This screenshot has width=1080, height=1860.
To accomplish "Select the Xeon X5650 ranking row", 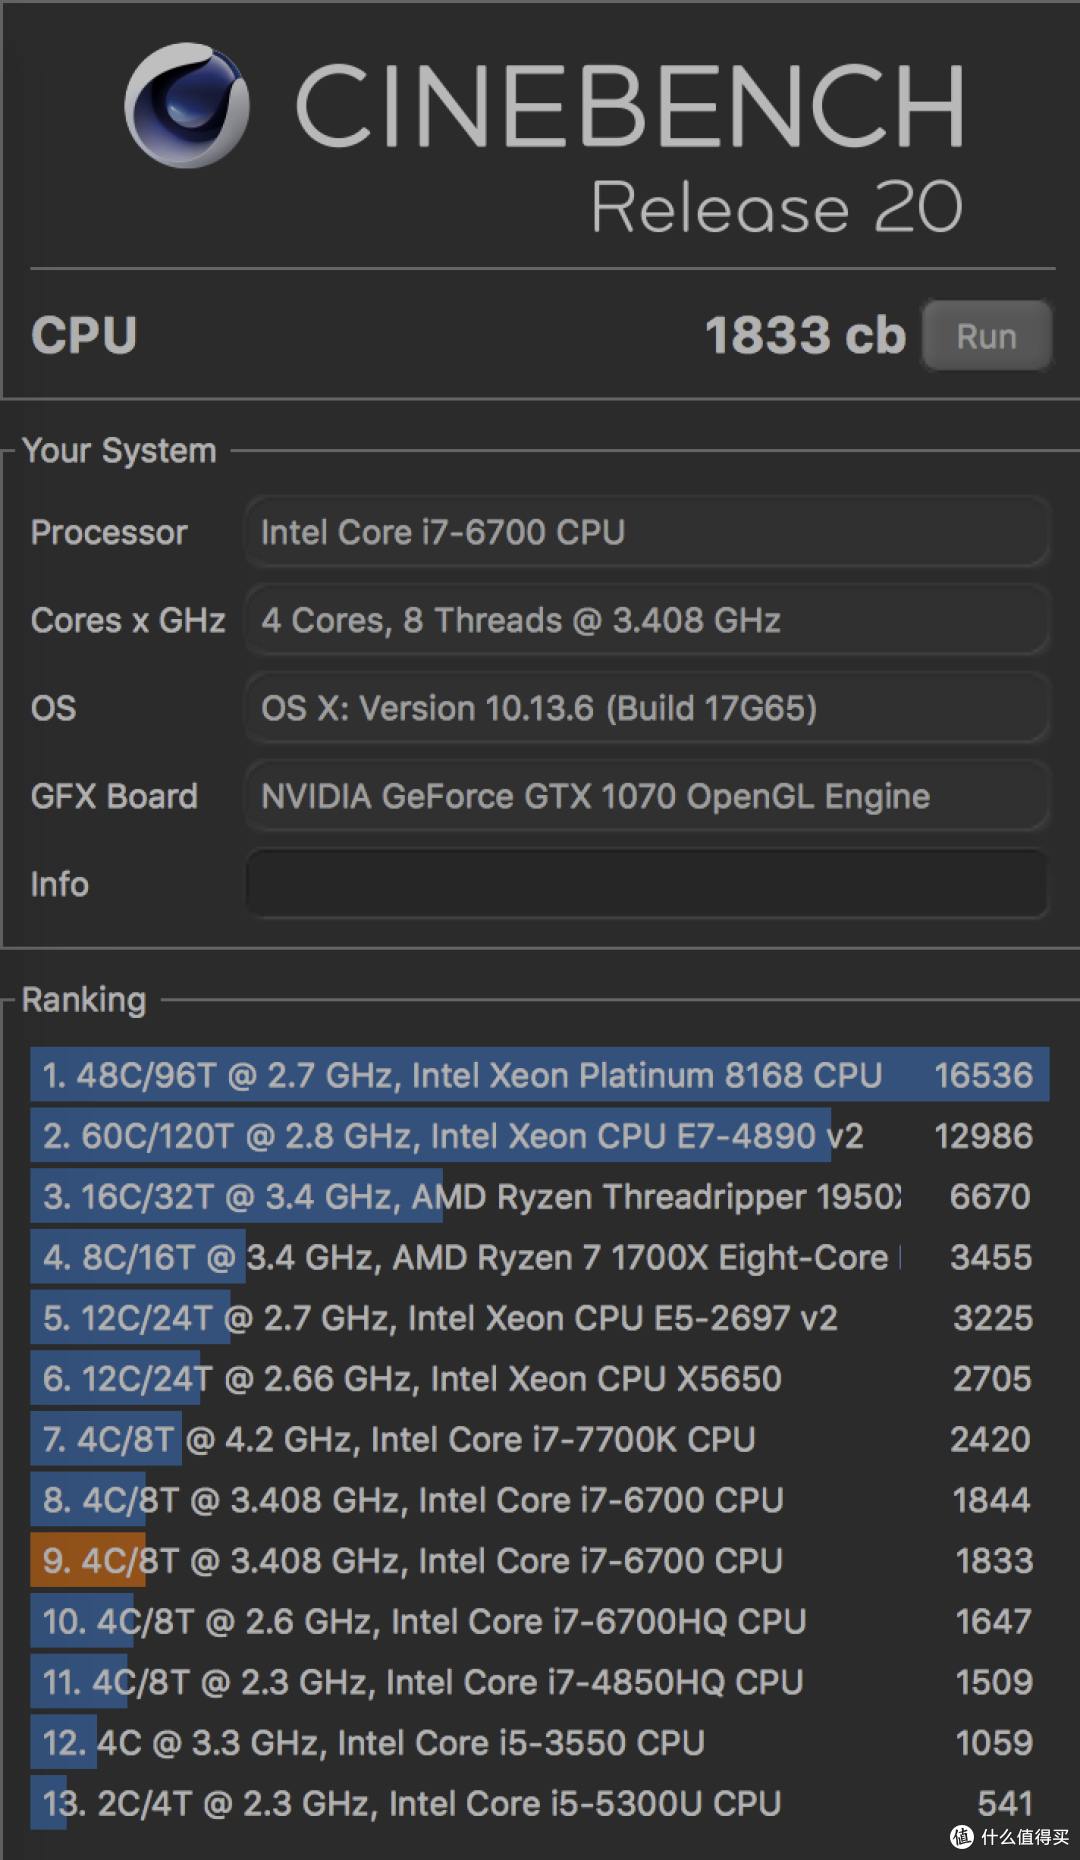I will (540, 1378).
